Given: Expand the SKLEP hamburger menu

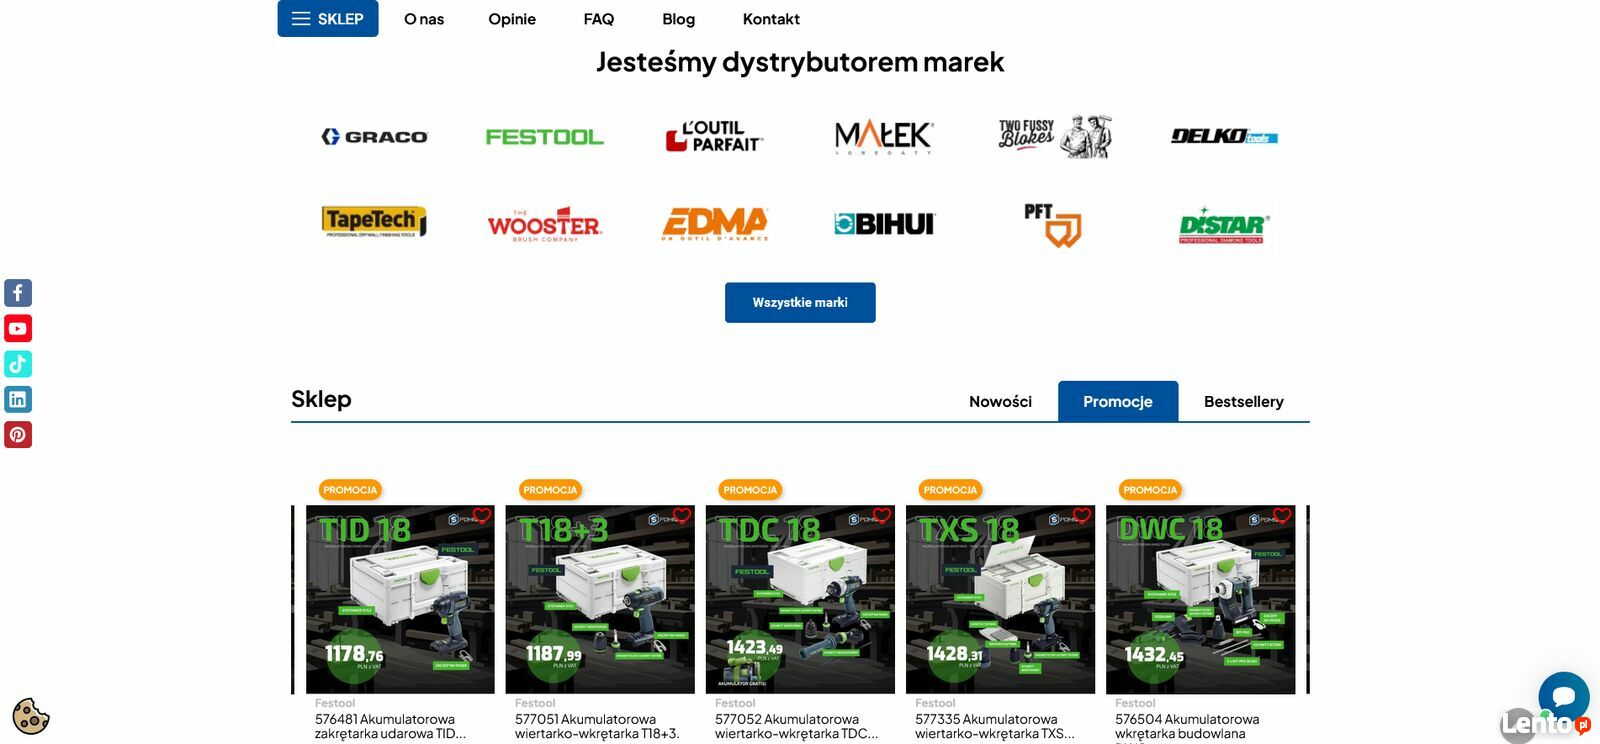Looking at the screenshot, I should pos(328,19).
